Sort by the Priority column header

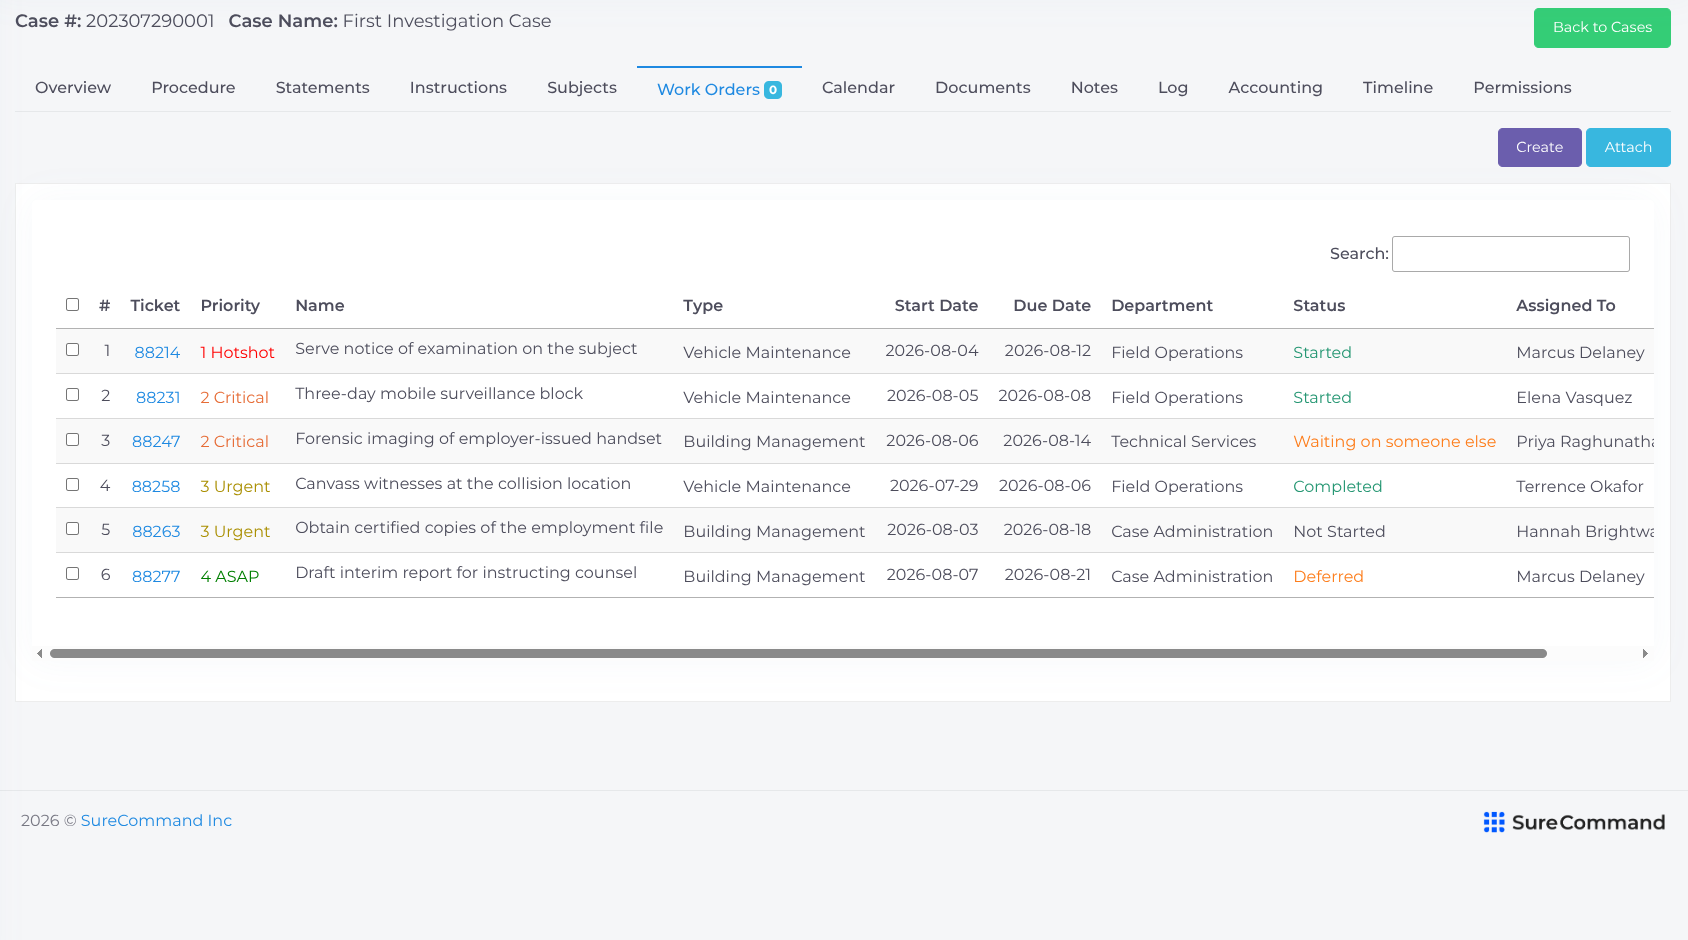(x=230, y=306)
